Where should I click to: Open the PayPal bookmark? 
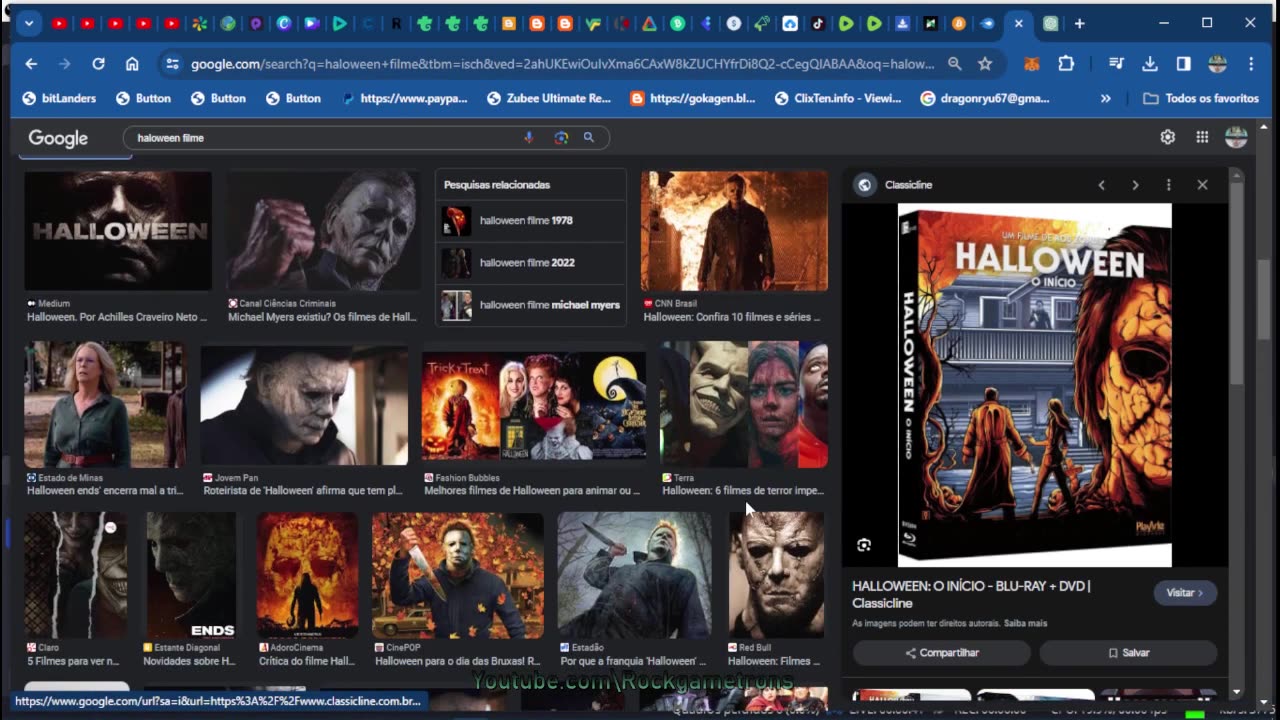tap(404, 98)
